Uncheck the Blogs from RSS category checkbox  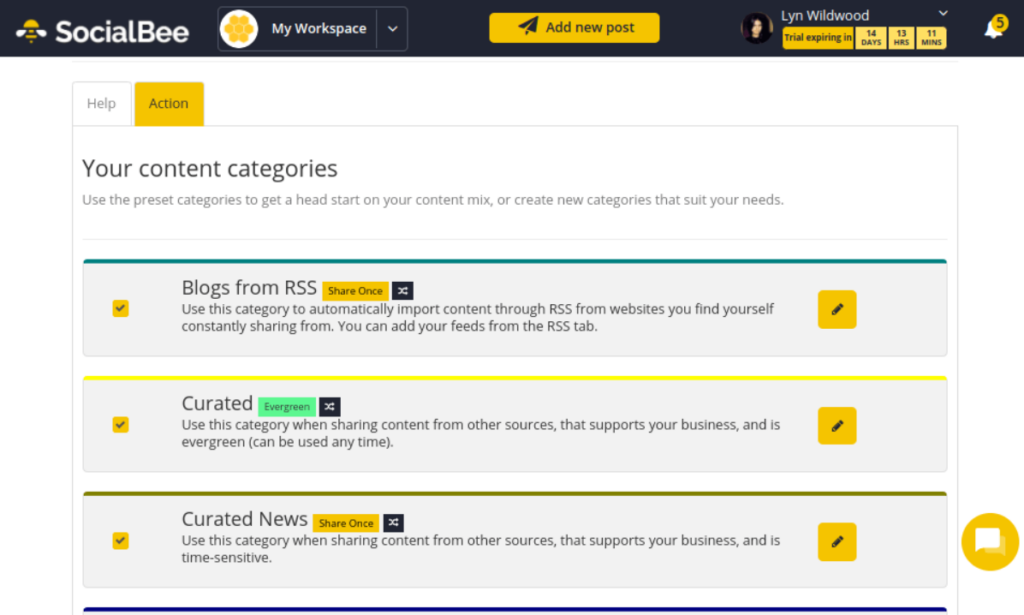point(120,308)
